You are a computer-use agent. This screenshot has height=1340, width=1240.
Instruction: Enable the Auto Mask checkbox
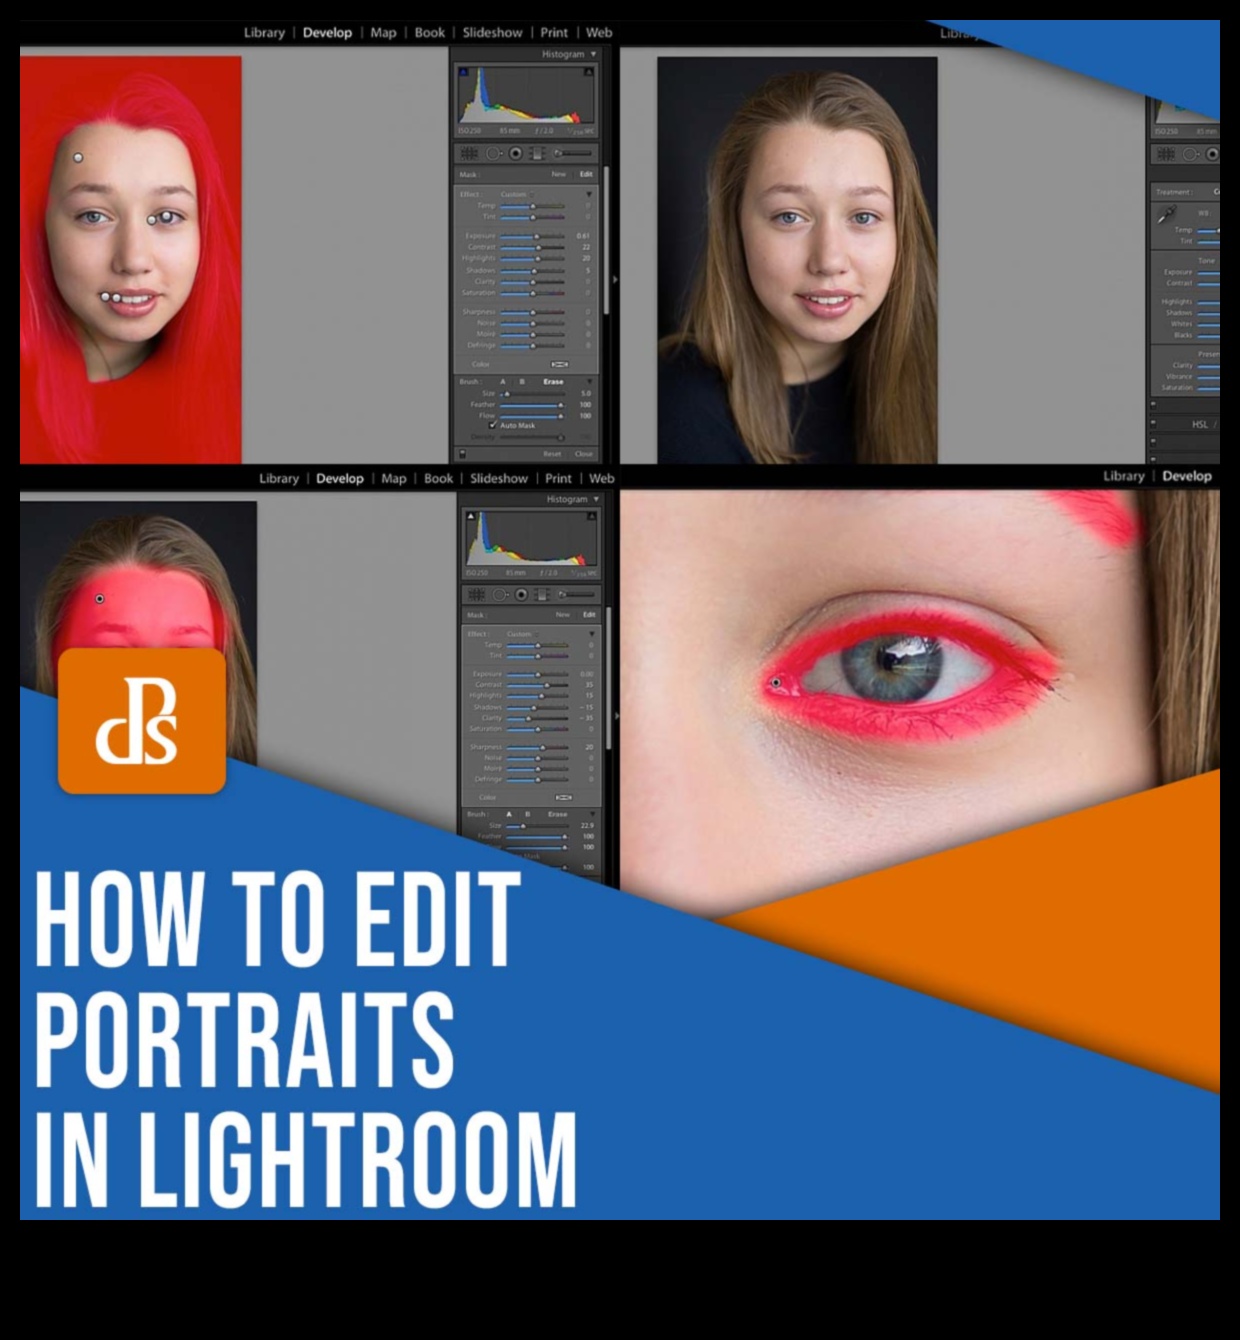coord(492,425)
